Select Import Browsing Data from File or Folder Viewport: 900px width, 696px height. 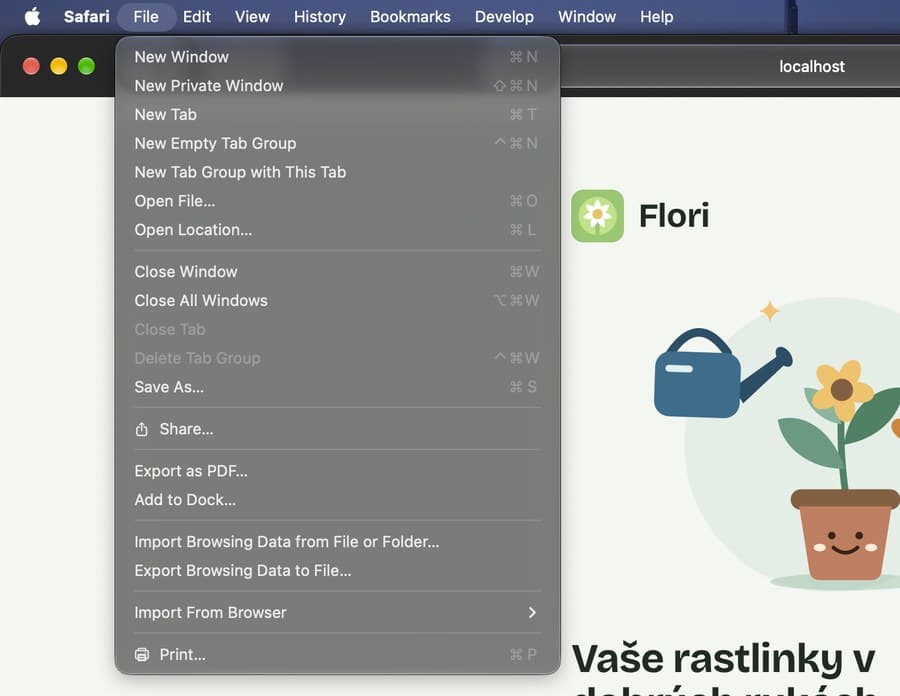[x=338, y=542]
